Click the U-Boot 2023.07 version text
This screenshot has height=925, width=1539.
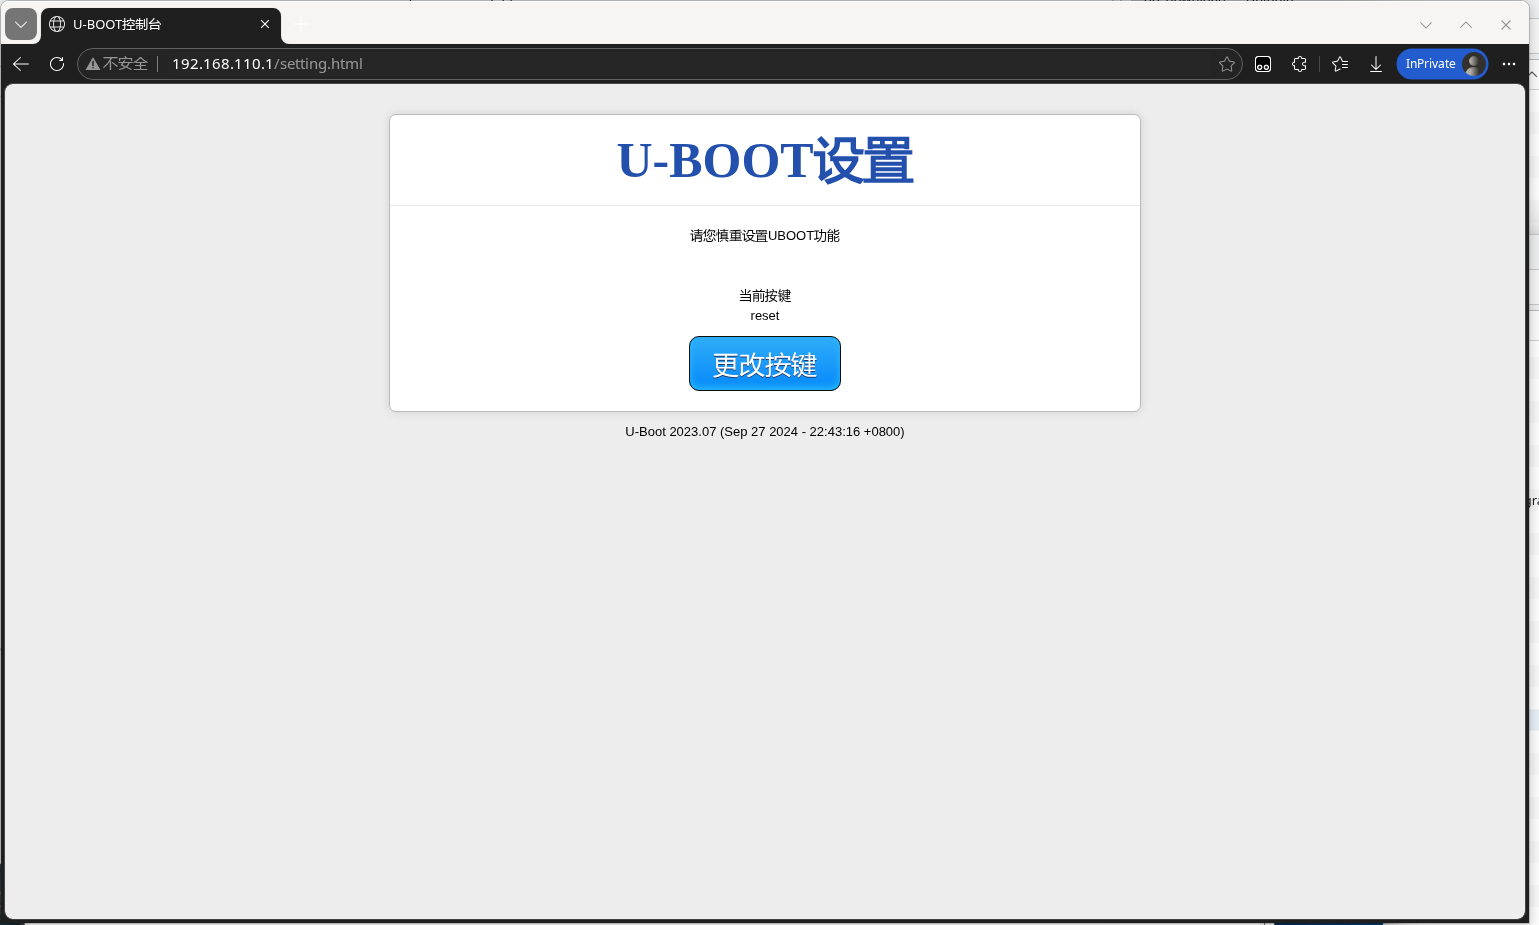click(764, 431)
